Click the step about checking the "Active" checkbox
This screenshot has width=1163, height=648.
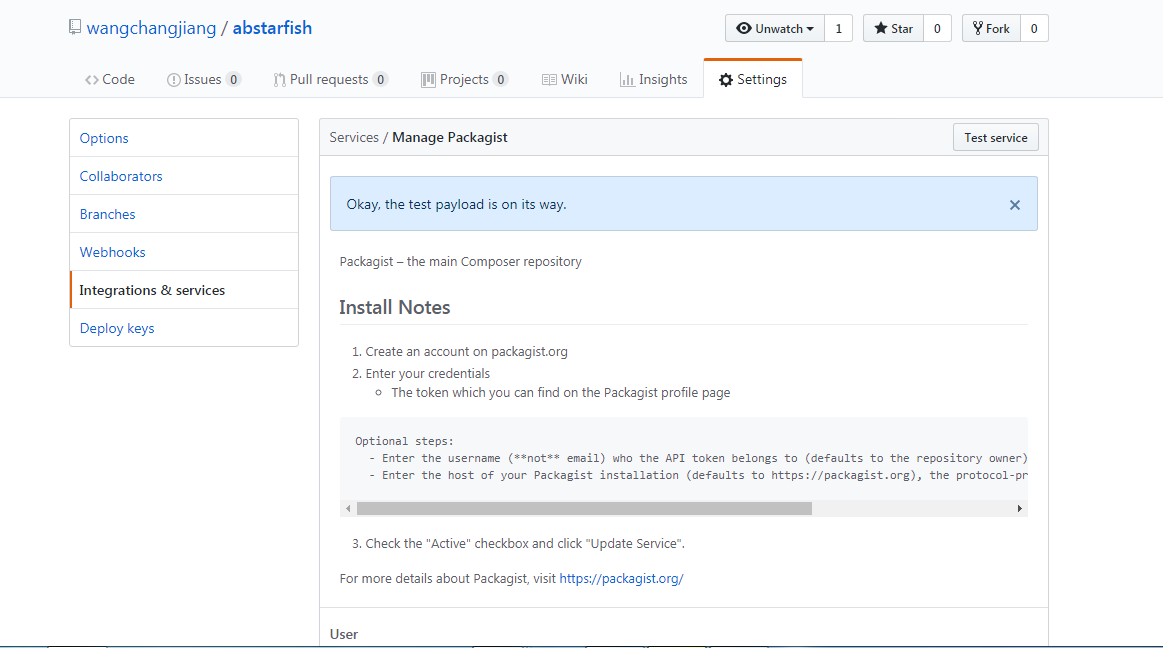[525, 543]
